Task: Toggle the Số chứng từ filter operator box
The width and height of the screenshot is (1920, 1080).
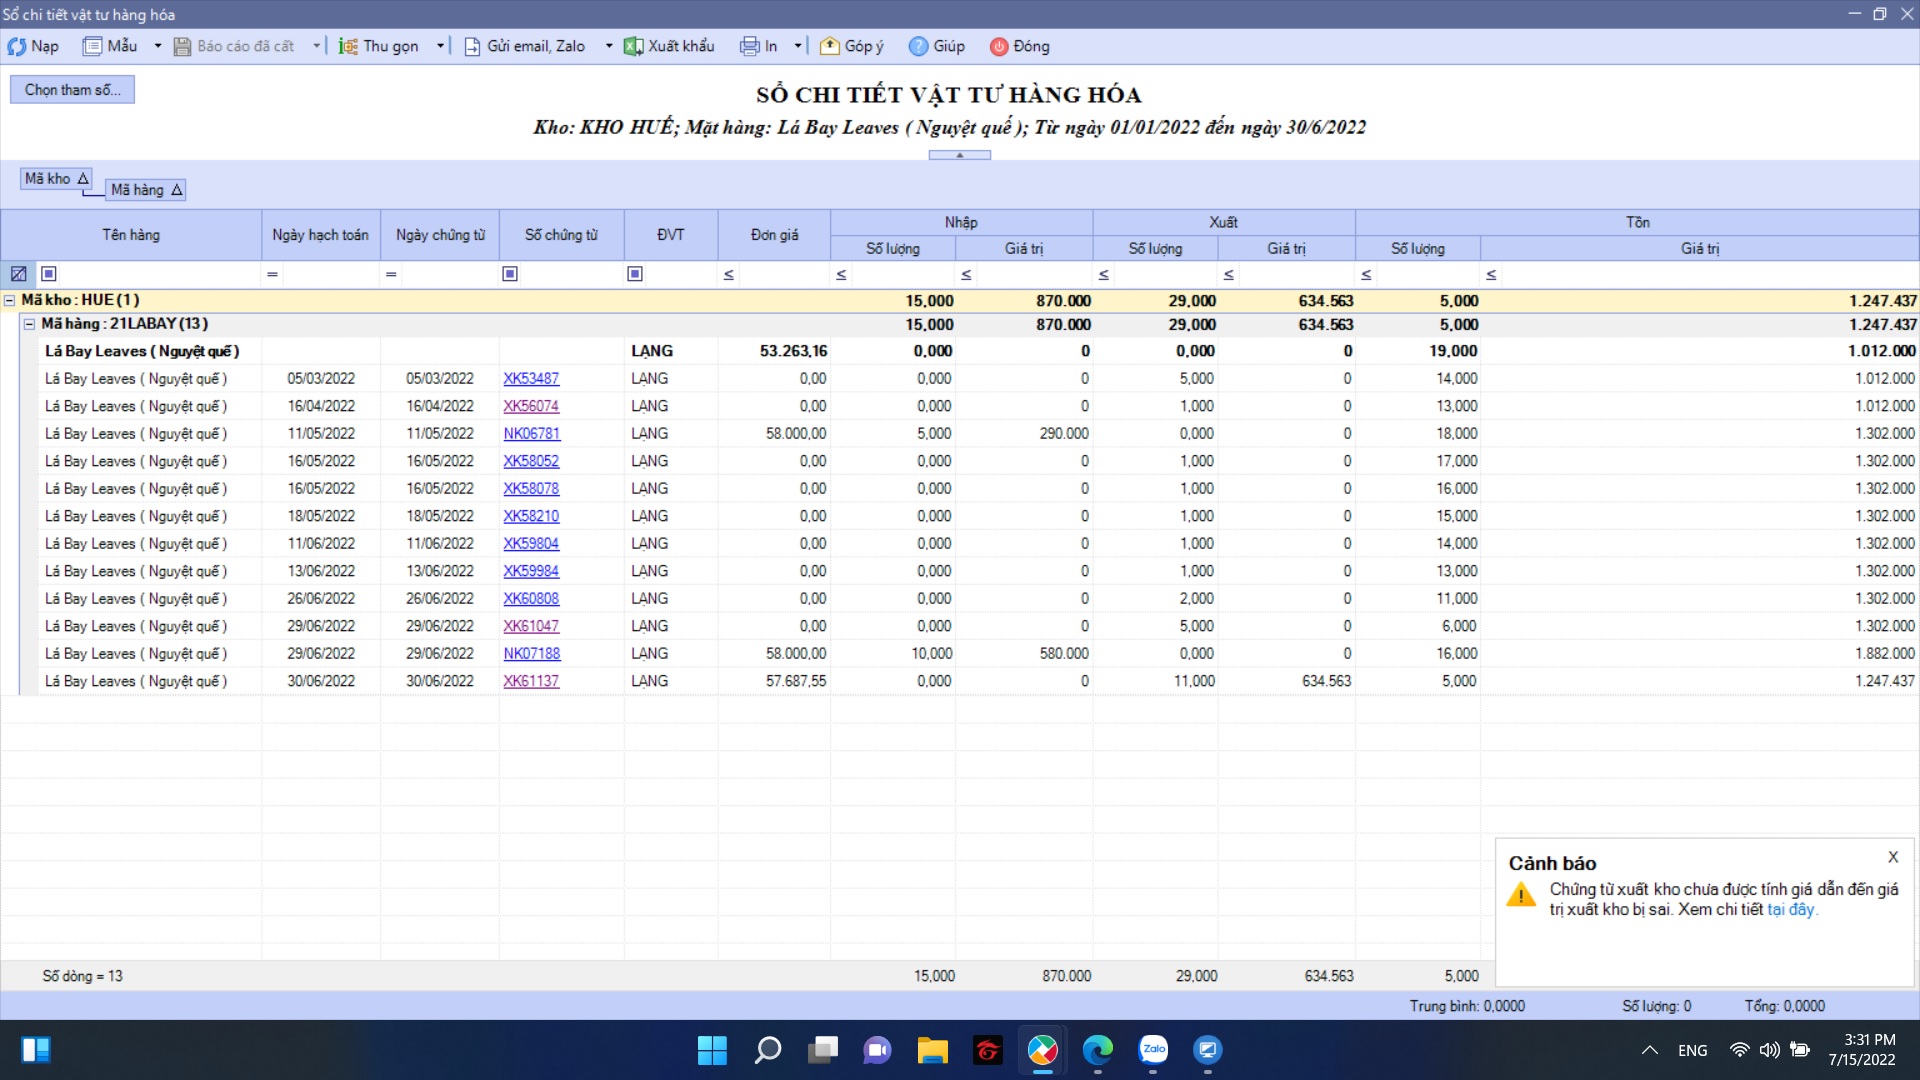Action: (510, 274)
